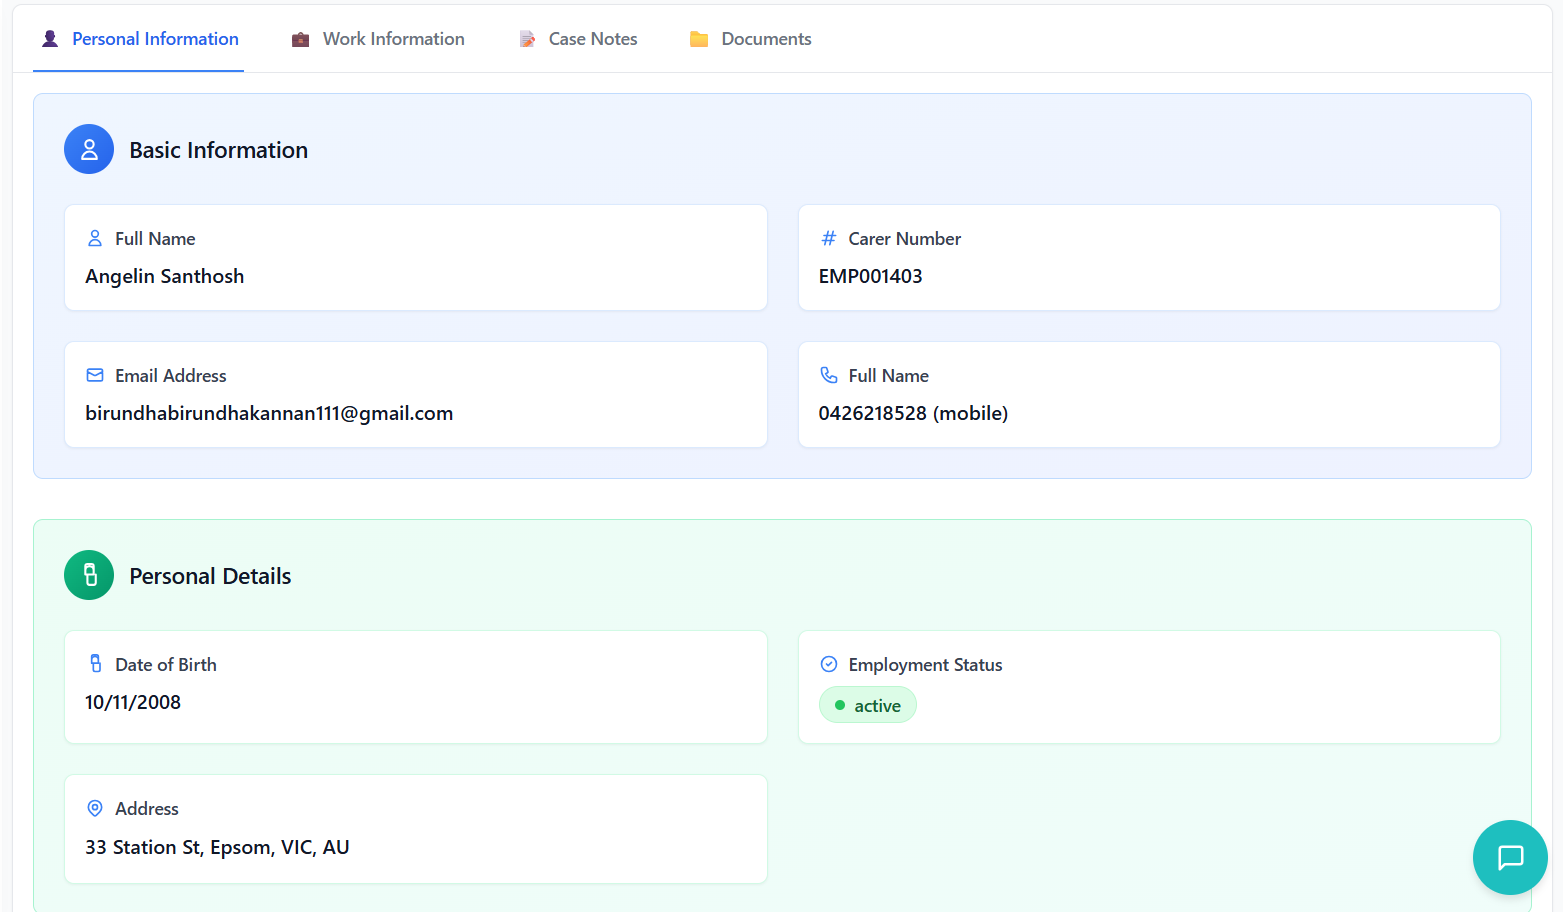Click the check-circle icon beside Employment Status
The image size is (1565, 912).
tap(828, 664)
